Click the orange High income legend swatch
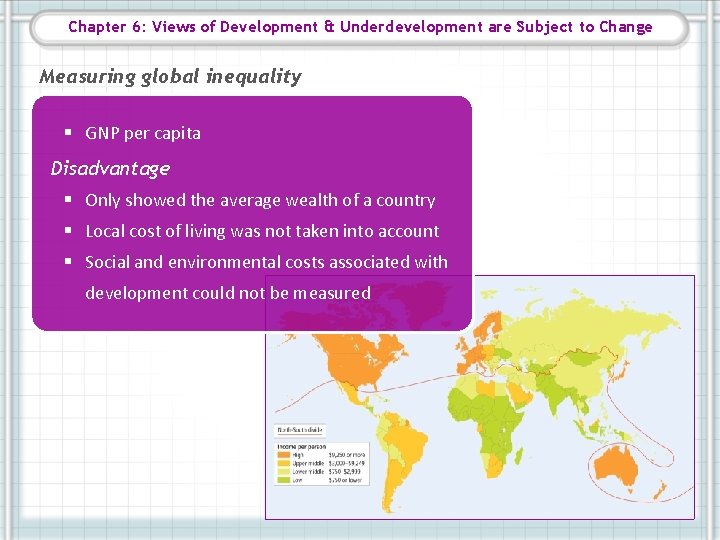This screenshot has height=540, width=720. point(283,455)
